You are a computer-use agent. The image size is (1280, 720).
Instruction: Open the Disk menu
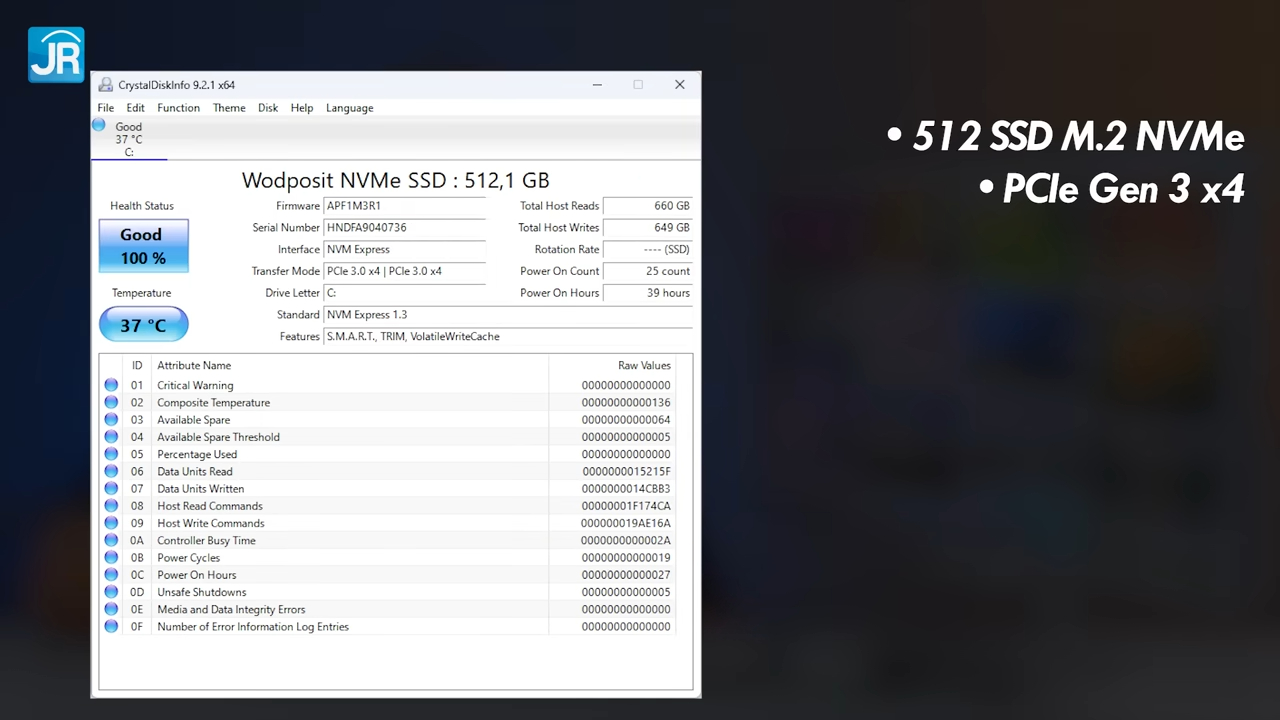click(x=268, y=108)
